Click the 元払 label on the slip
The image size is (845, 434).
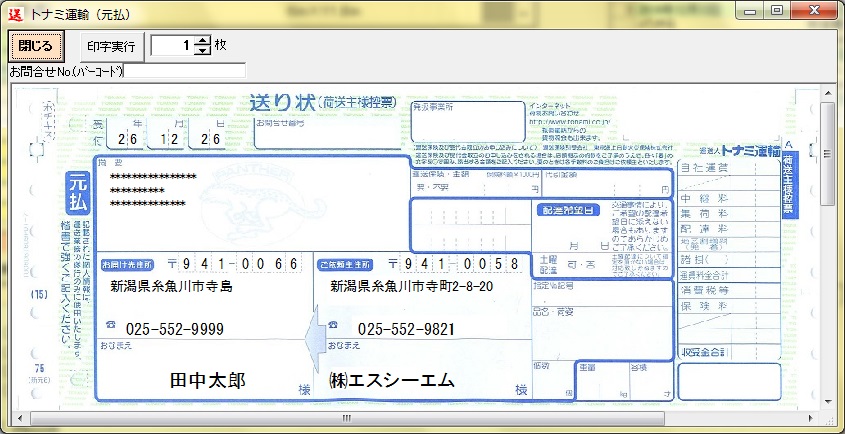pos(78,193)
